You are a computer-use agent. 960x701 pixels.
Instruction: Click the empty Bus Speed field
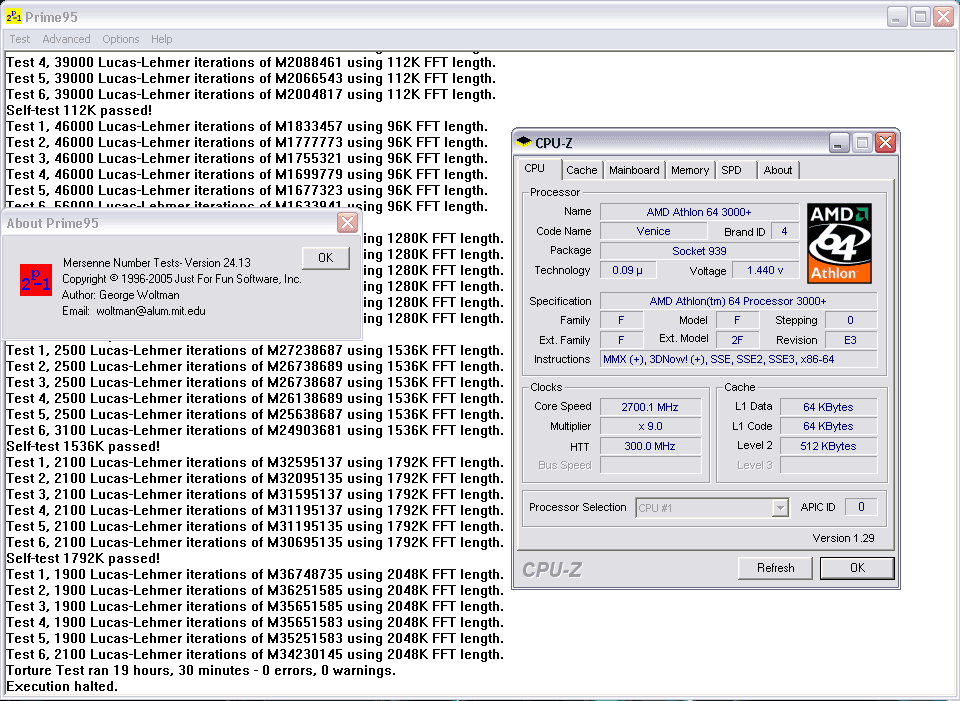click(x=650, y=465)
